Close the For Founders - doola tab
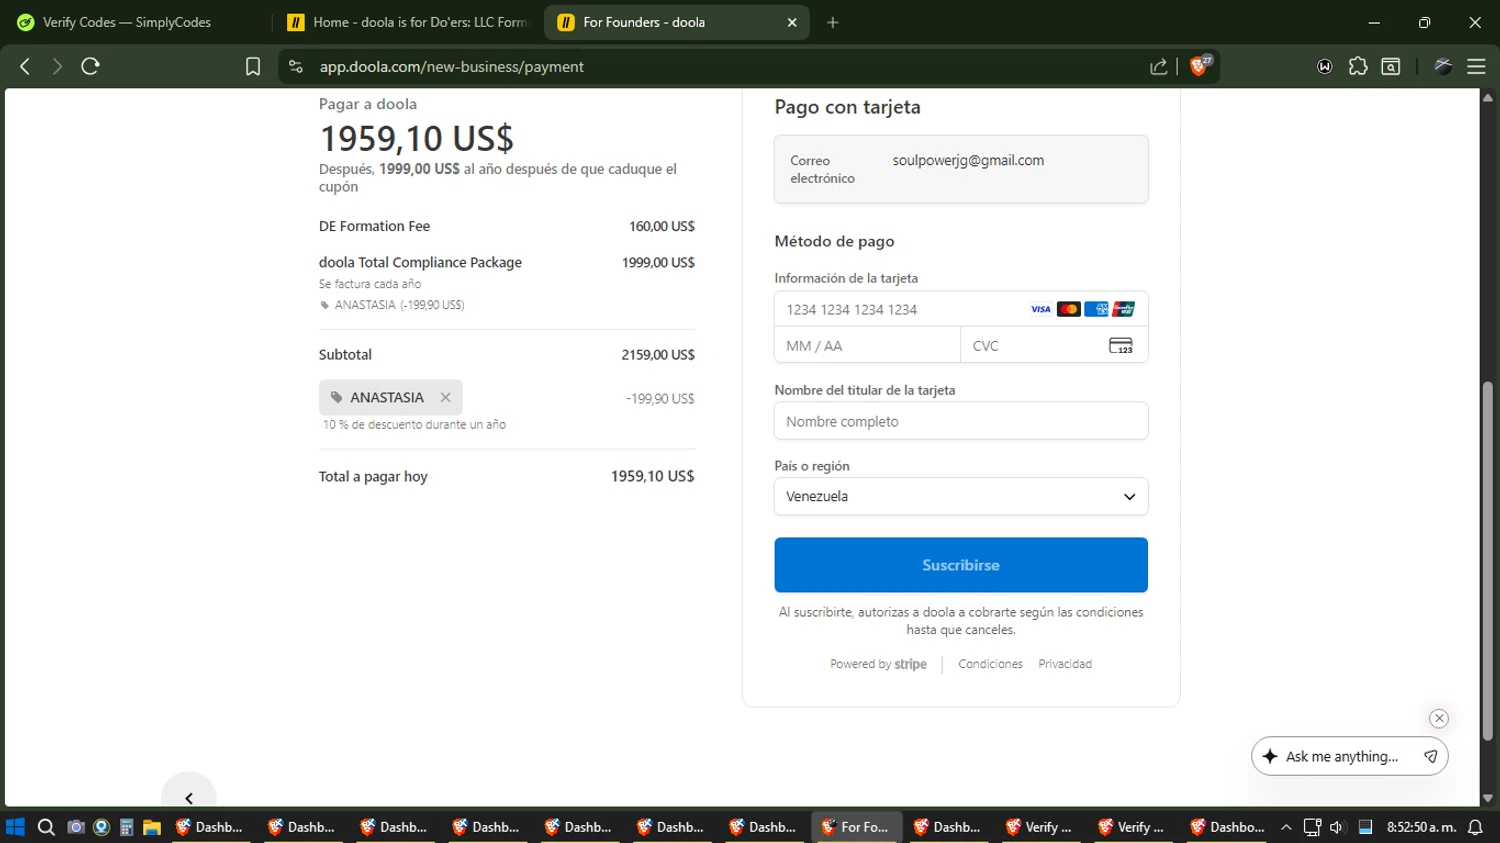The image size is (1500, 843). tap(792, 22)
